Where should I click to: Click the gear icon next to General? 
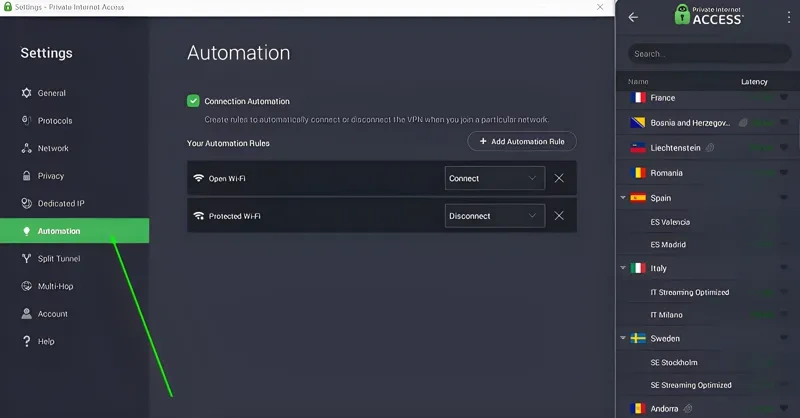(x=27, y=93)
